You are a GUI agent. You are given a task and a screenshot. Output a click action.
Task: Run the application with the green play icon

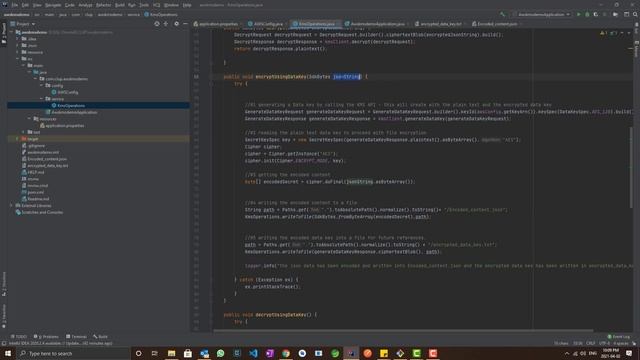tap(578, 14)
